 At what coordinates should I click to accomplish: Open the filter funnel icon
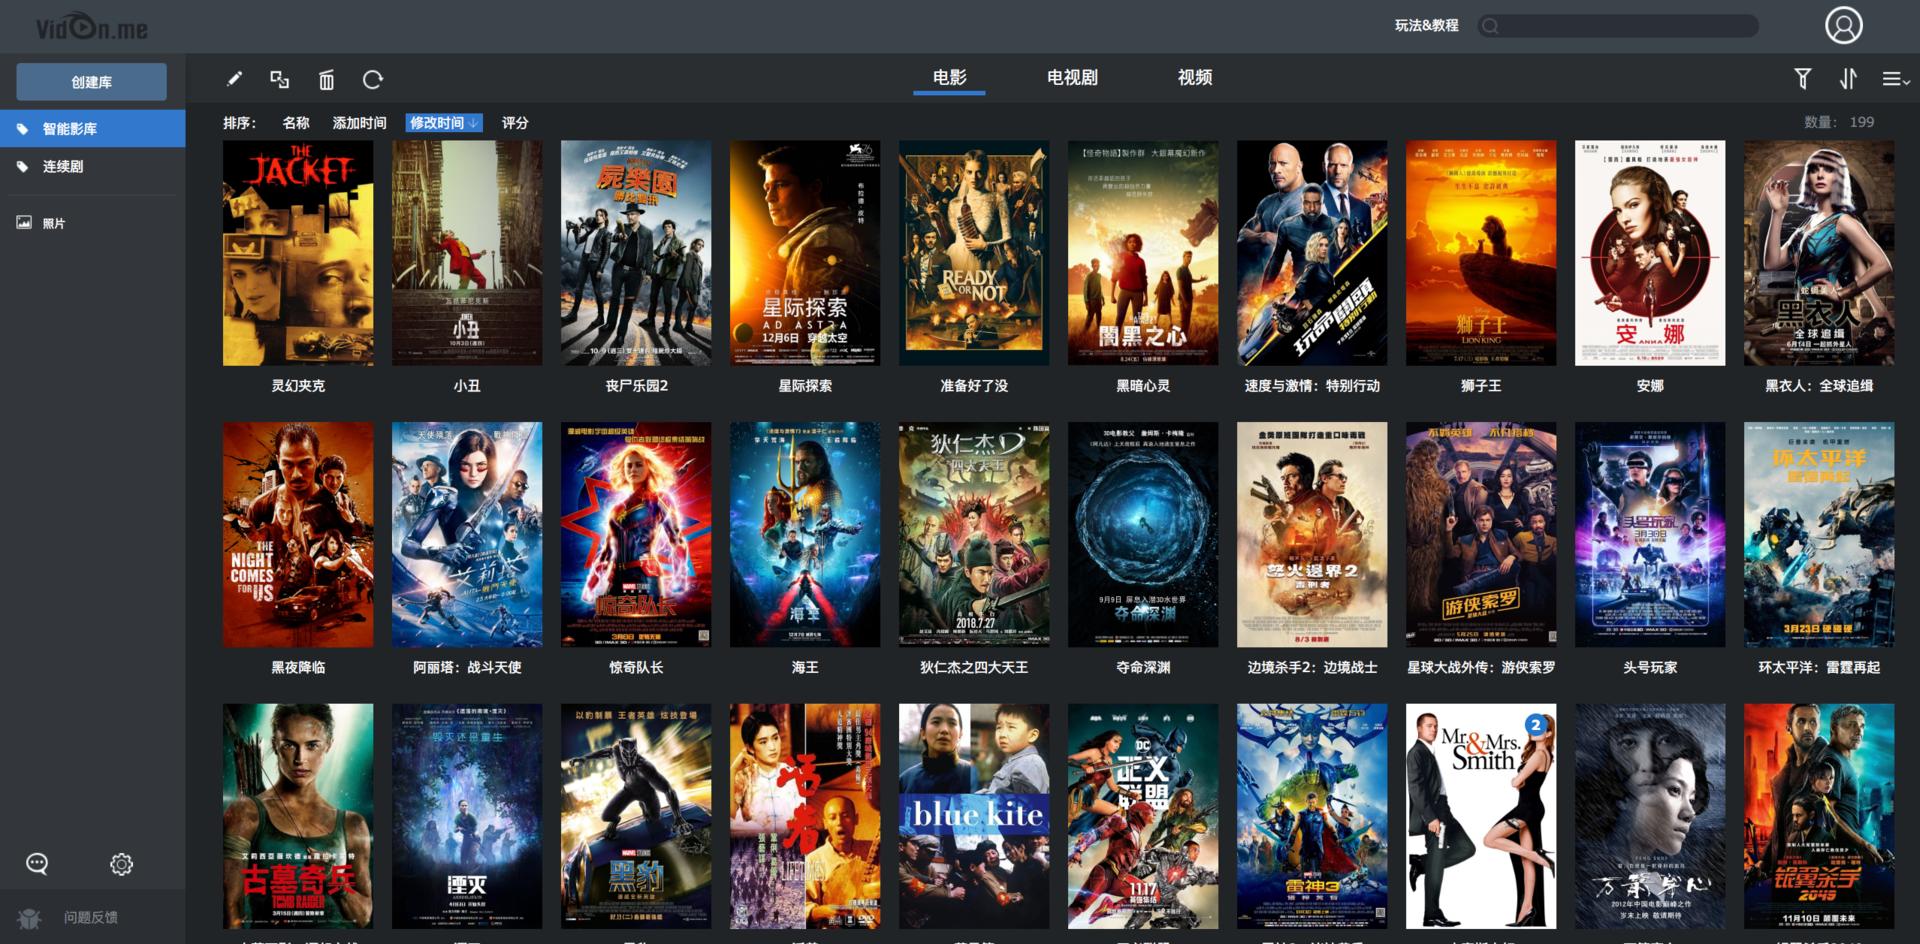coord(1802,78)
